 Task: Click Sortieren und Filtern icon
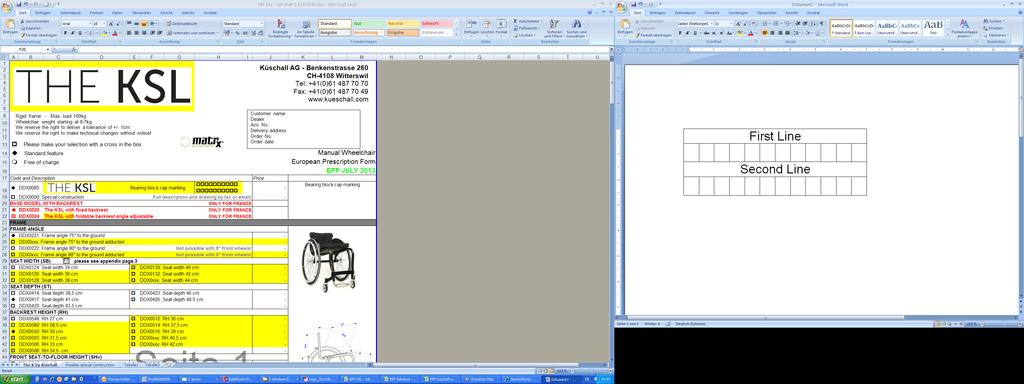(x=554, y=27)
